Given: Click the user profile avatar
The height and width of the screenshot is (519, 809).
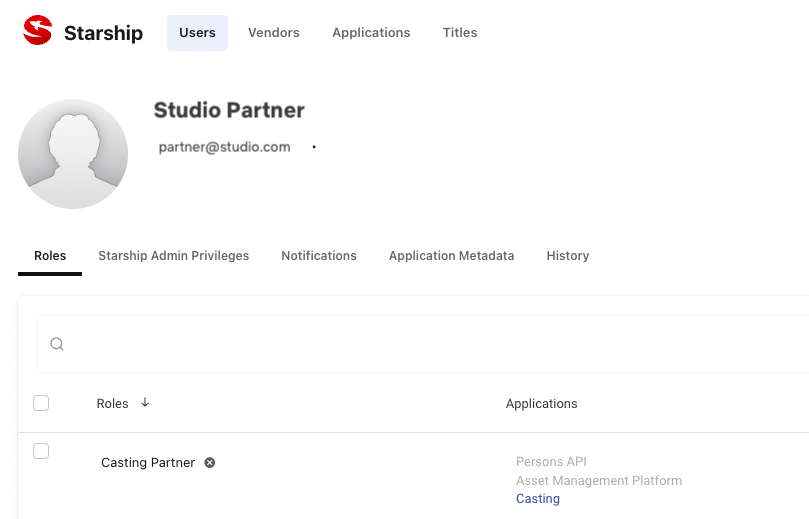Looking at the screenshot, I should coord(73,154).
